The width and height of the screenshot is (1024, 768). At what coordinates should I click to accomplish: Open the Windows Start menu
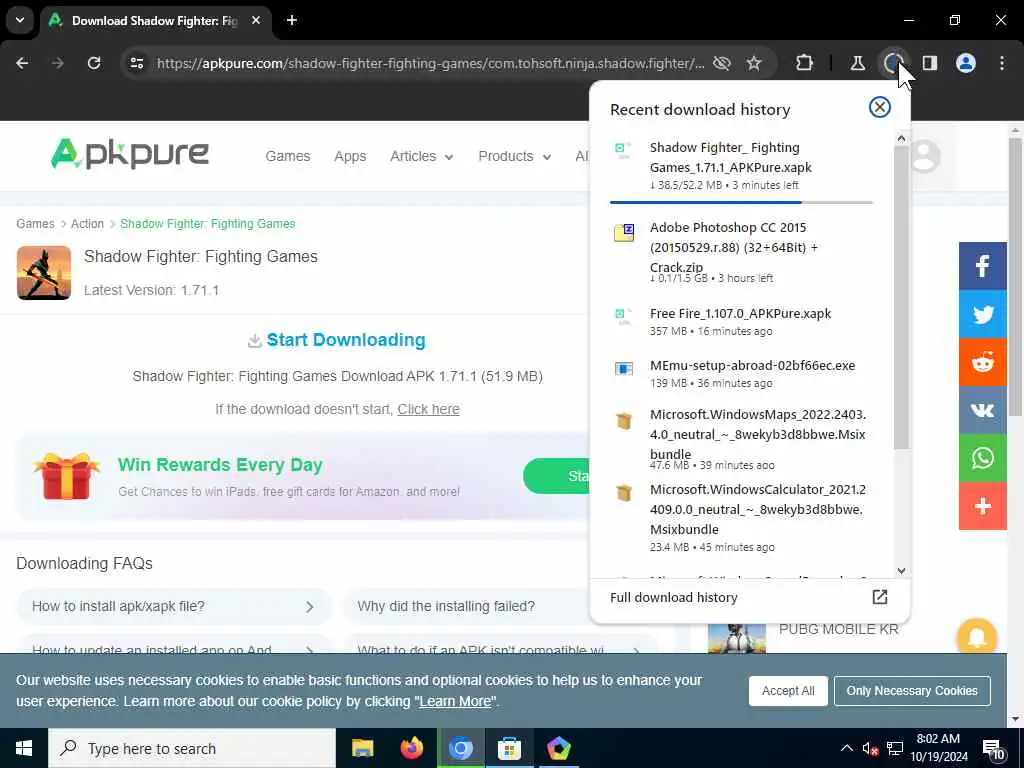coord(24,748)
